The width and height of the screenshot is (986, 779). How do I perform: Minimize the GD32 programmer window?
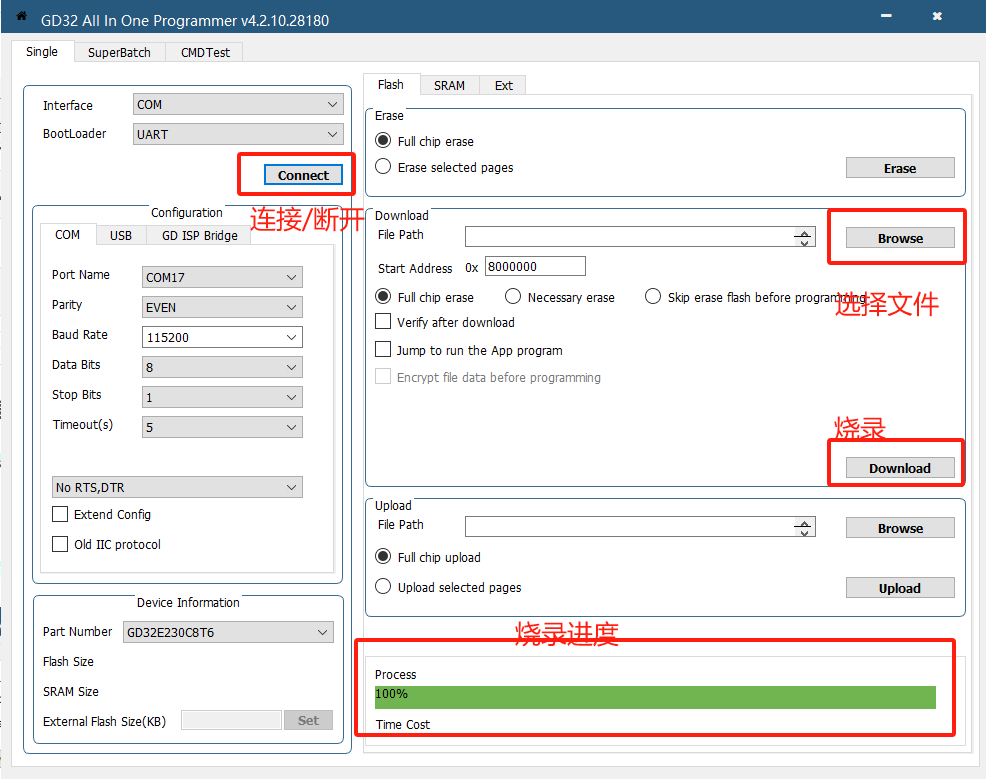pyautogui.click(x=887, y=16)
